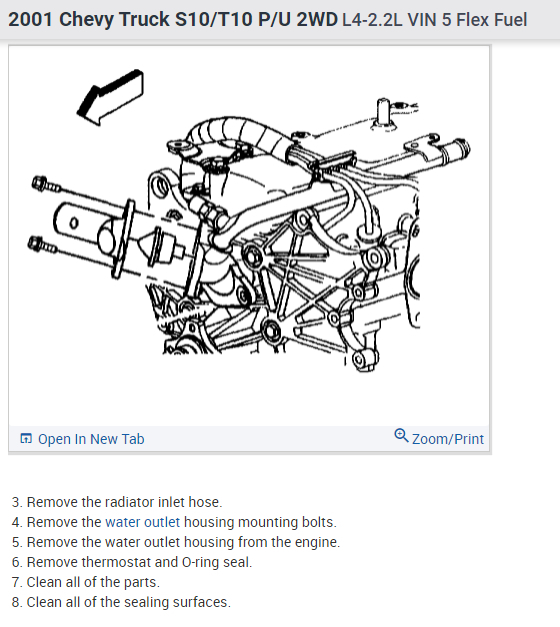Select the upper mounting bolt in diagram
560x627 pixels.
pyautogui.click(x=46, y=184)
